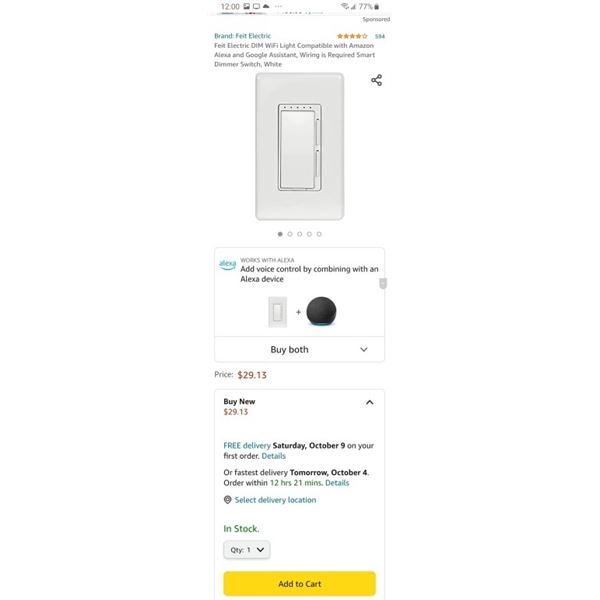The width and height of the screenshot is (600, 600).
Task: Click the small dimmer switch bundle image
Action: click(x=277, y=312)
